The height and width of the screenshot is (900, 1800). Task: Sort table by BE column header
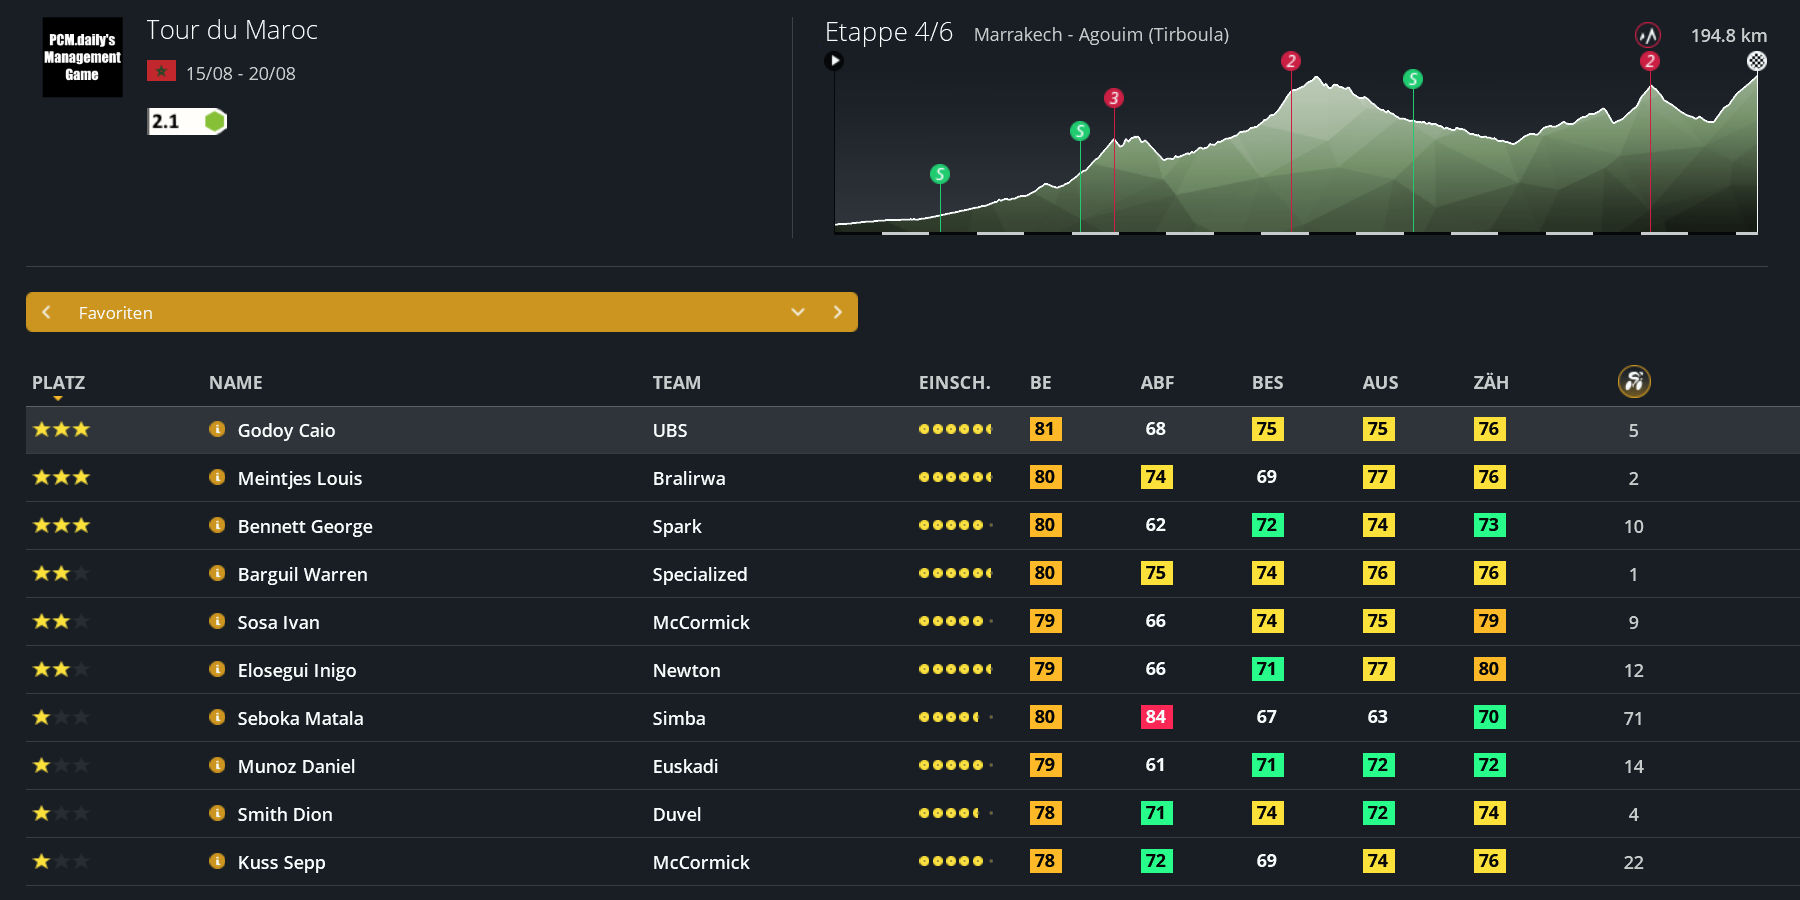point(1040,382)
